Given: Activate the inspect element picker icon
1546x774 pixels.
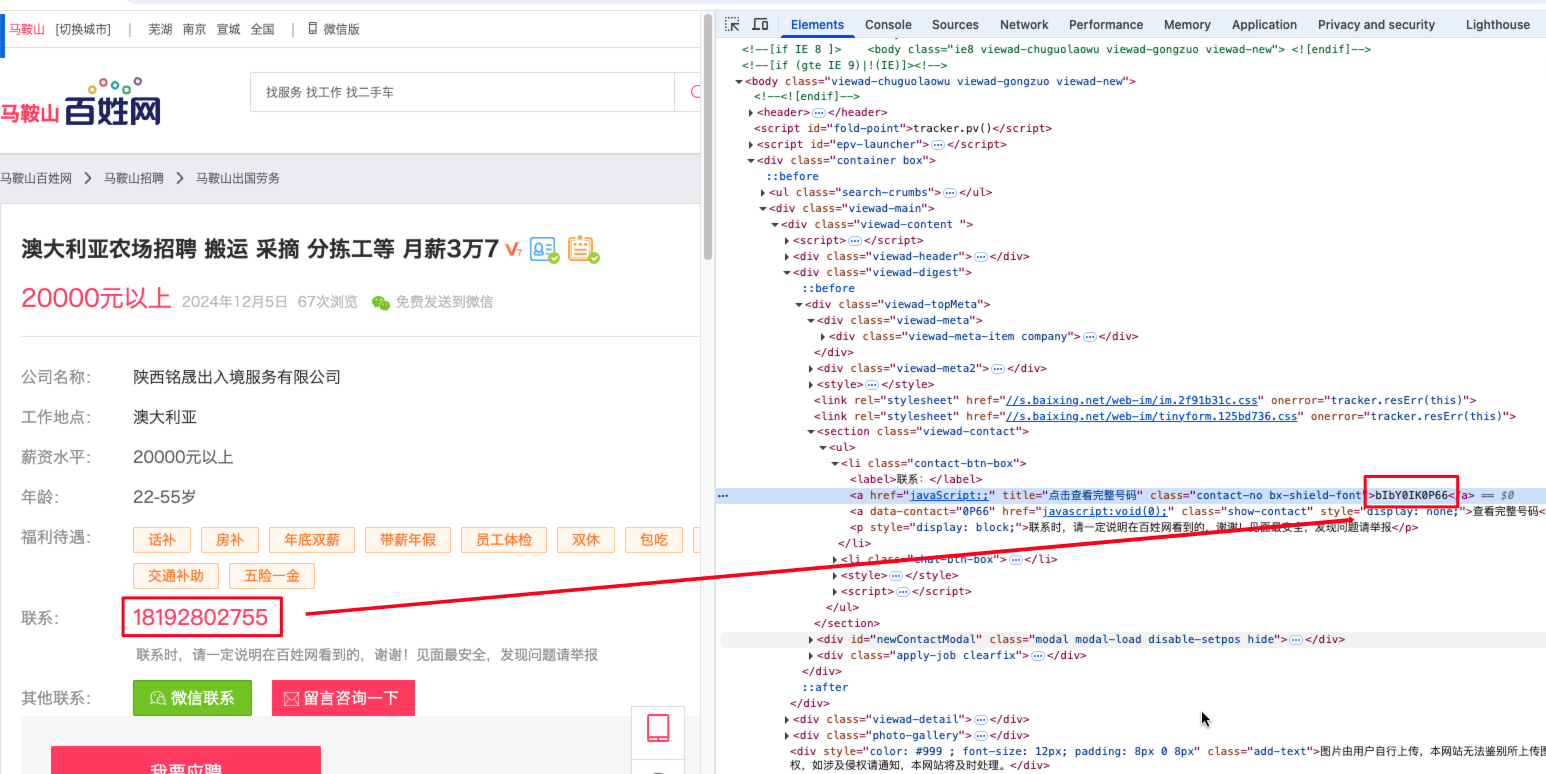Looking at the screenshot, I should click(x=732, y=24).
